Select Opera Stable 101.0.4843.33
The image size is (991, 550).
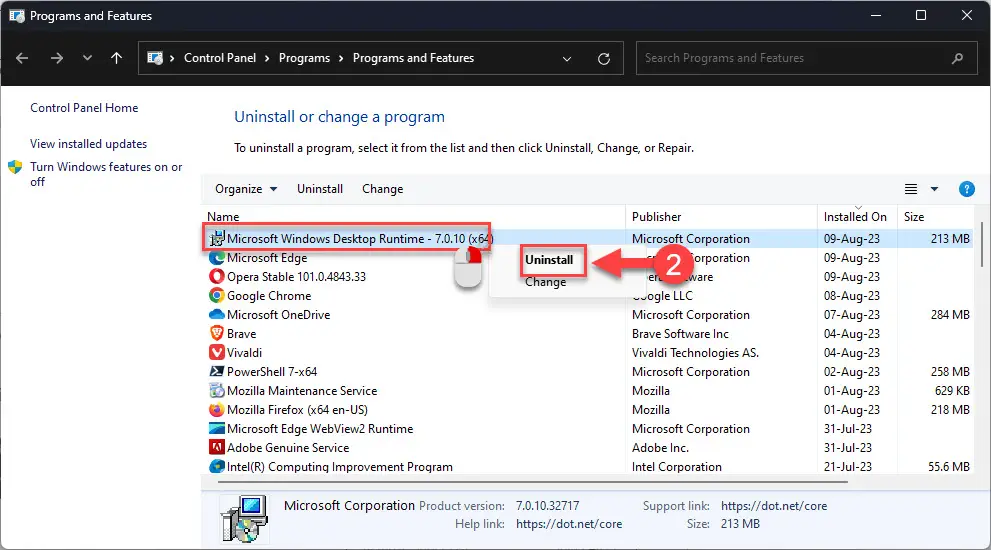click(296, 277)
